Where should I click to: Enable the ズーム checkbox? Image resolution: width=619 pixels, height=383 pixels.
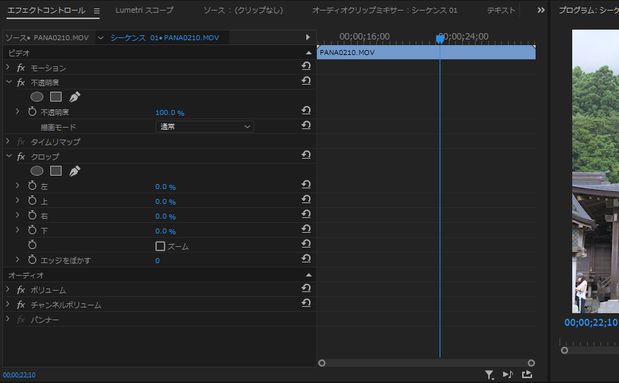[160, 246]
